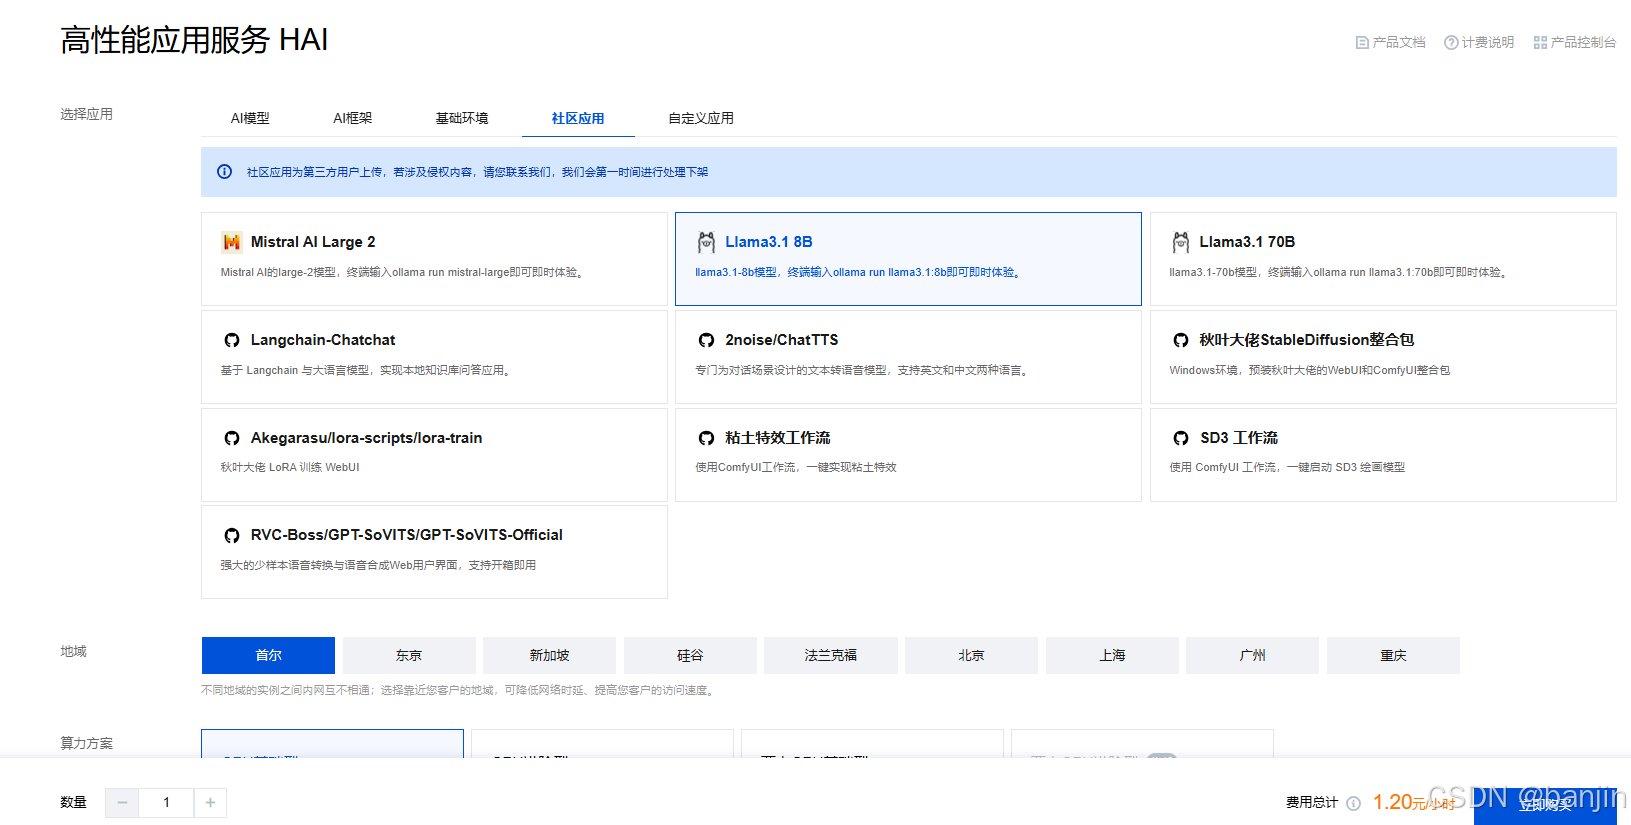Click the 计费说明 question mark icon
1631x825 pixels.
[1451, 43]
